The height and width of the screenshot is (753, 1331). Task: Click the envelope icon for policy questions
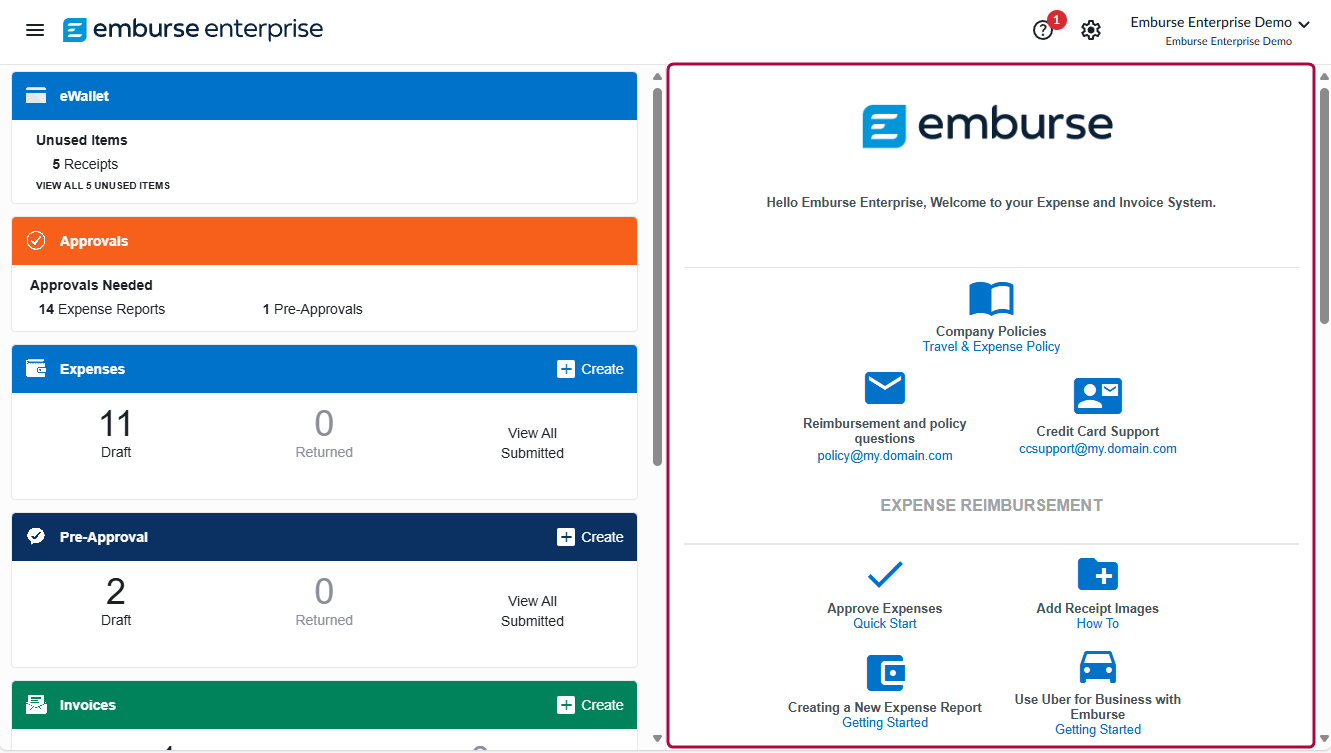[x=884, y=388]
